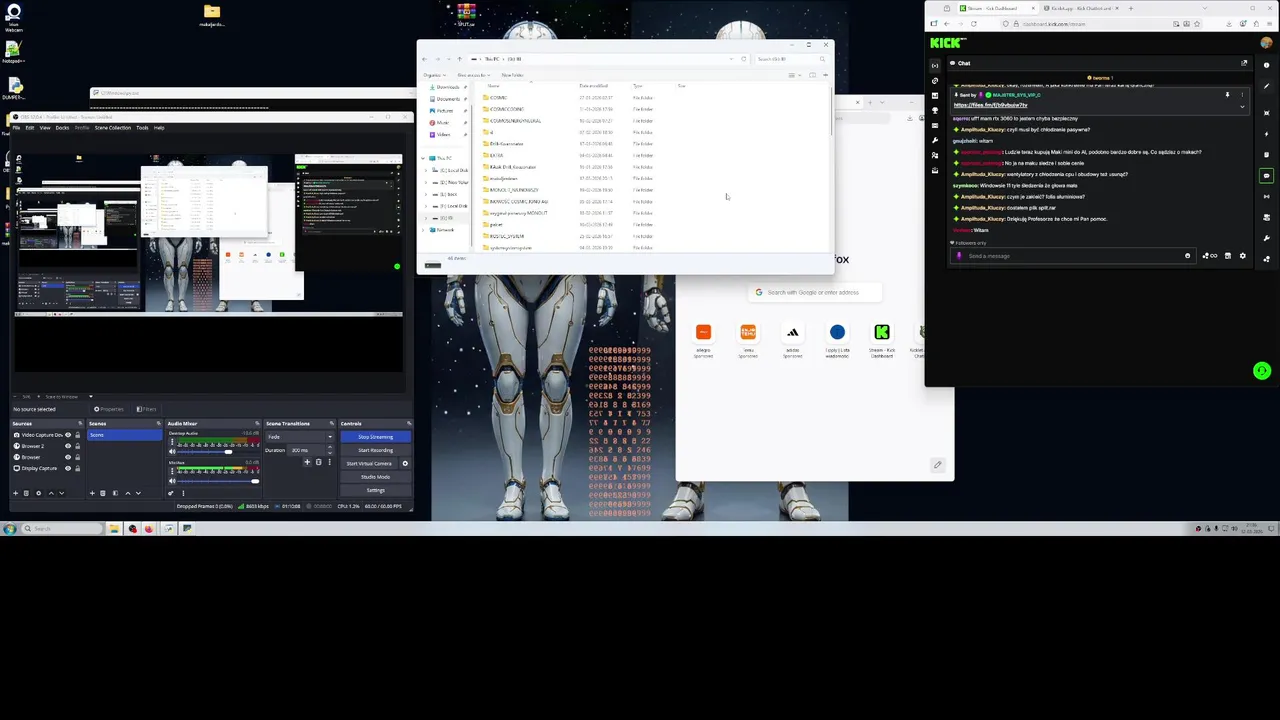Viewport: 1280px width, 720px height.
Task: Delete scene transition trash icon
Action: (319, 462)
